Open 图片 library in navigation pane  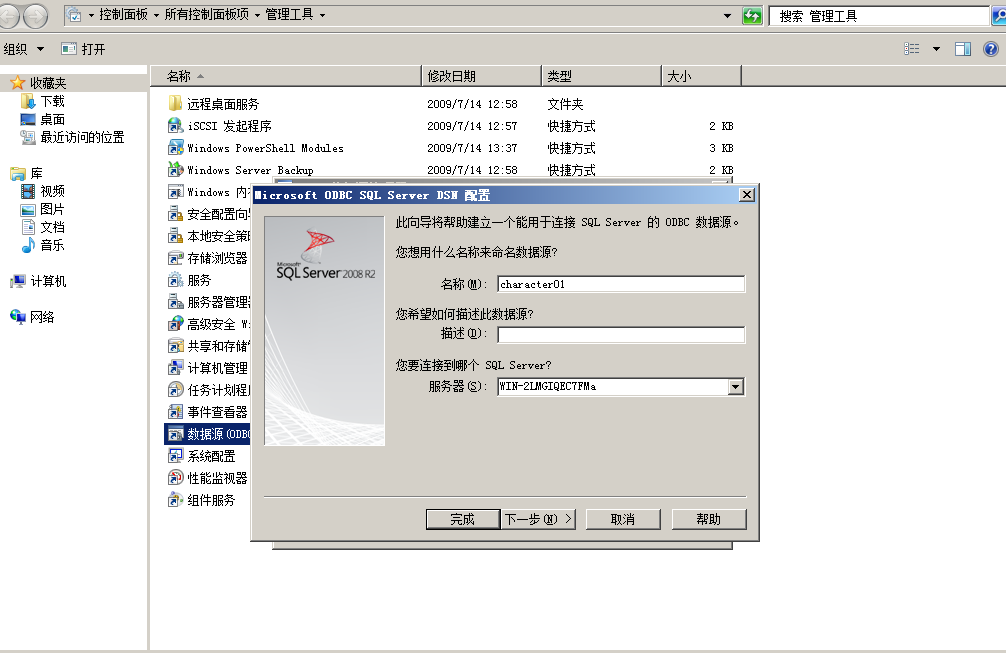pyautogui.click(x=53, y=208)
